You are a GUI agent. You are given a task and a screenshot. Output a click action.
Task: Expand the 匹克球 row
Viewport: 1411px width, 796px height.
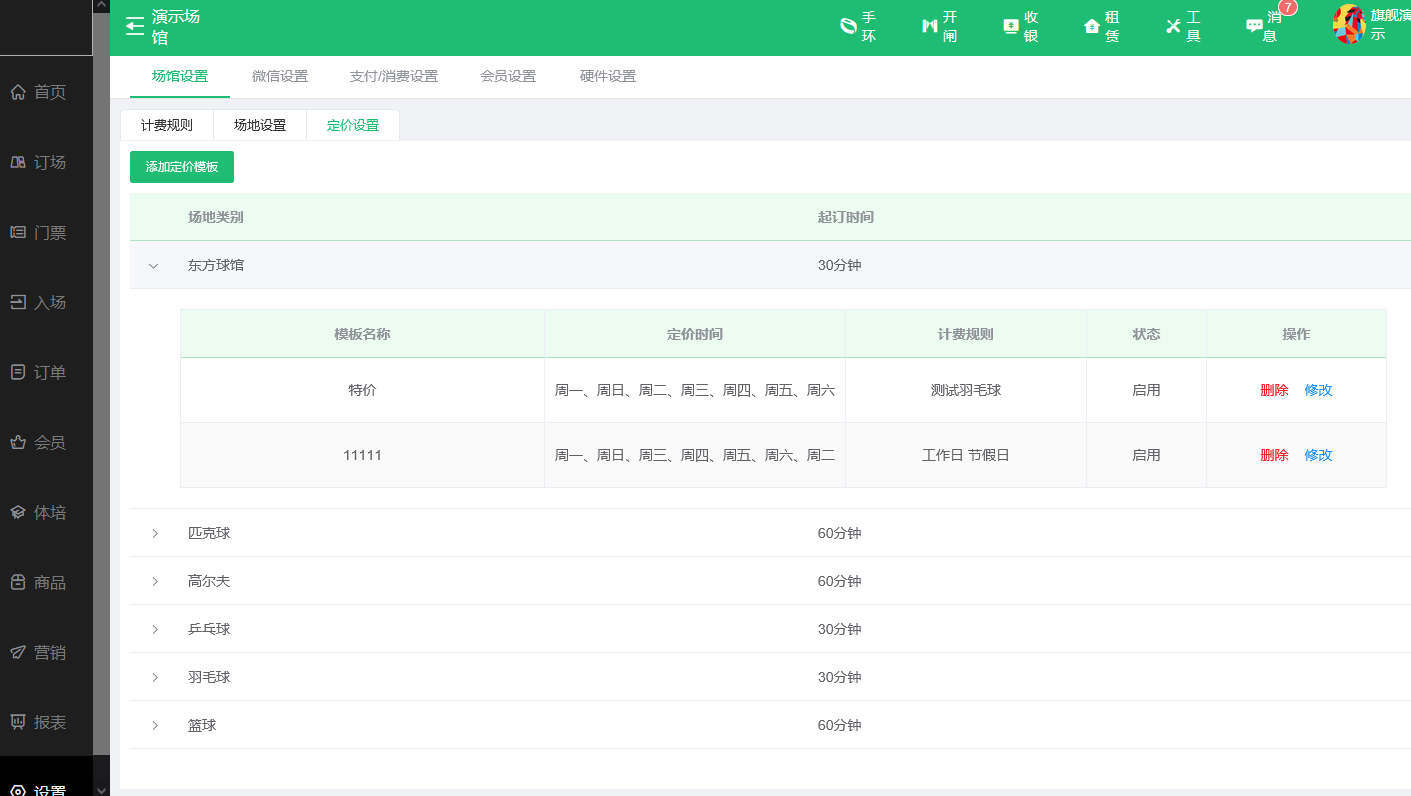click(155, 534)
